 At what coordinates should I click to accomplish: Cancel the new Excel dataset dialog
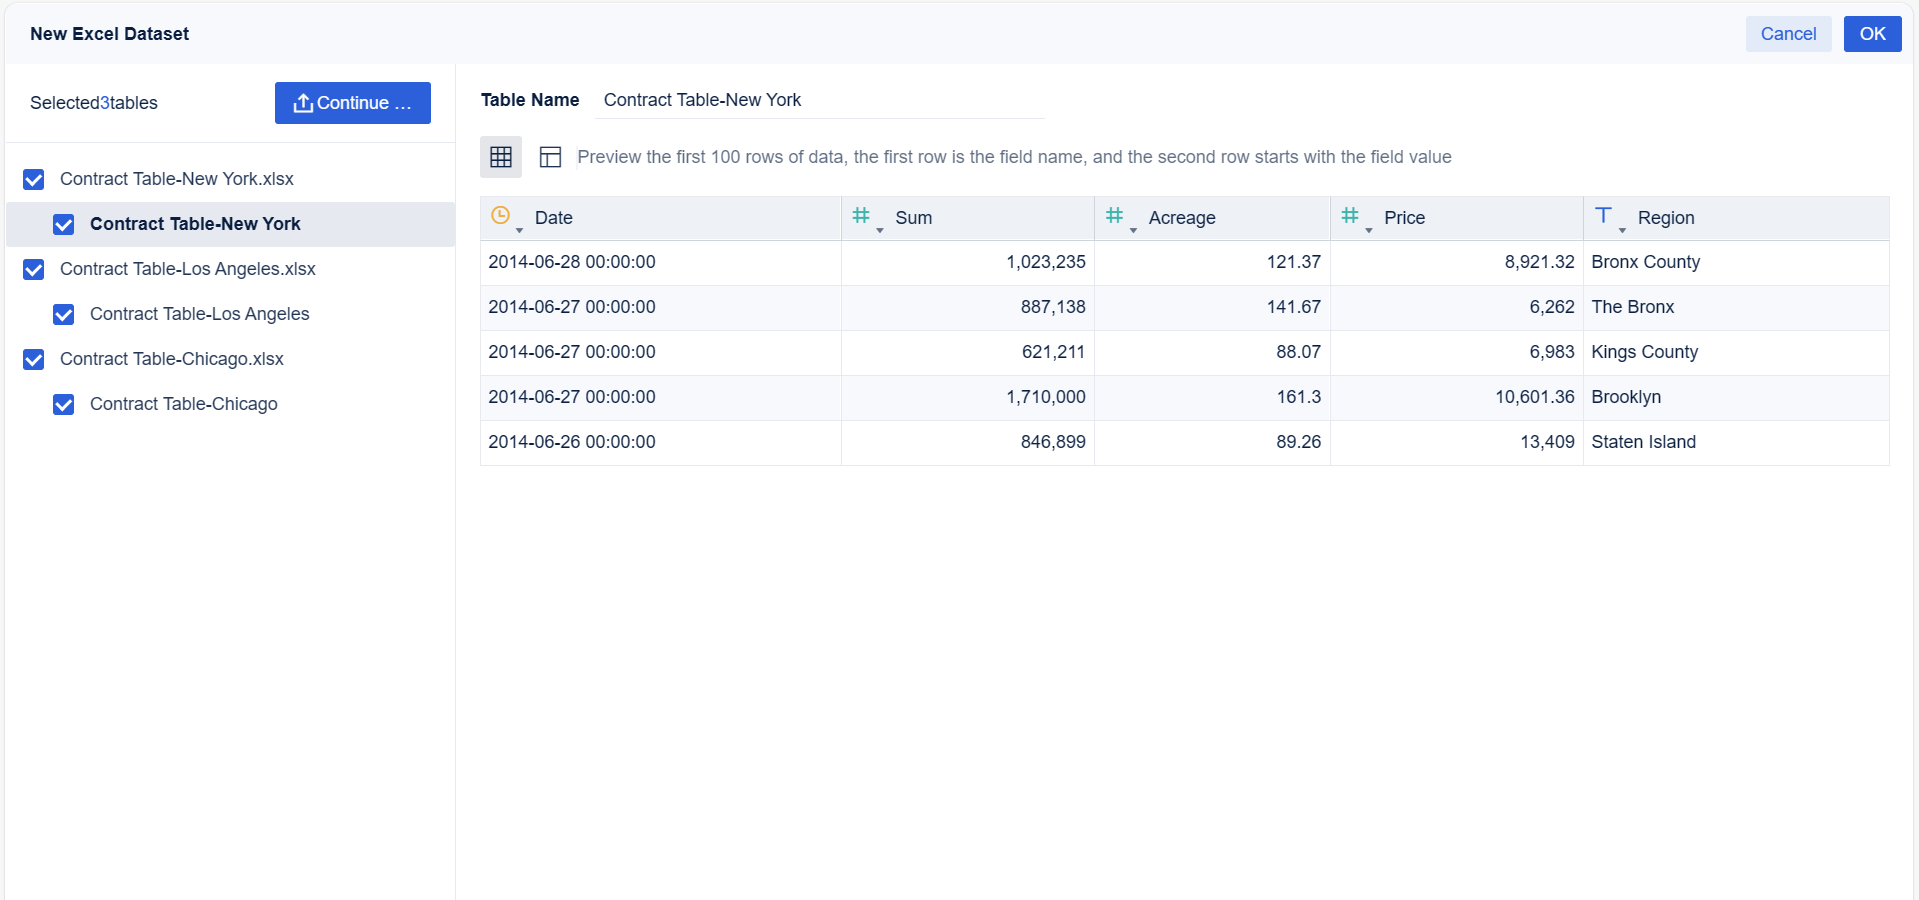point(1788,34)
